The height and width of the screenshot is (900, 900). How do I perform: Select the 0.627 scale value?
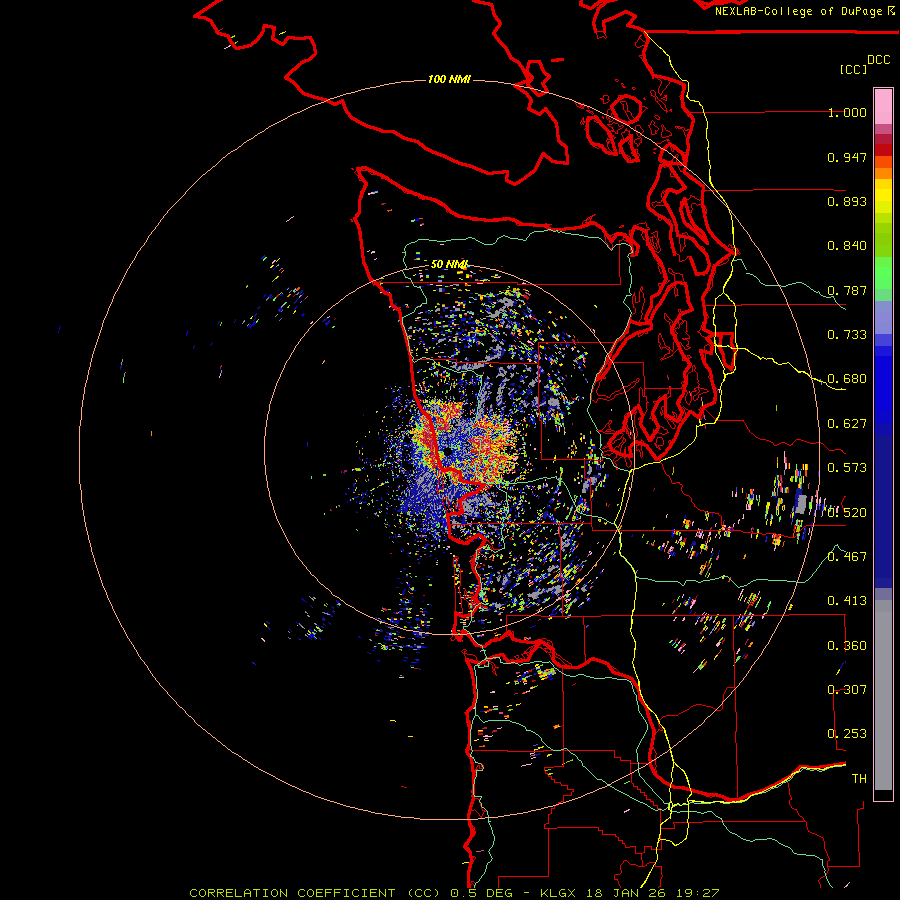pos(847,424)
